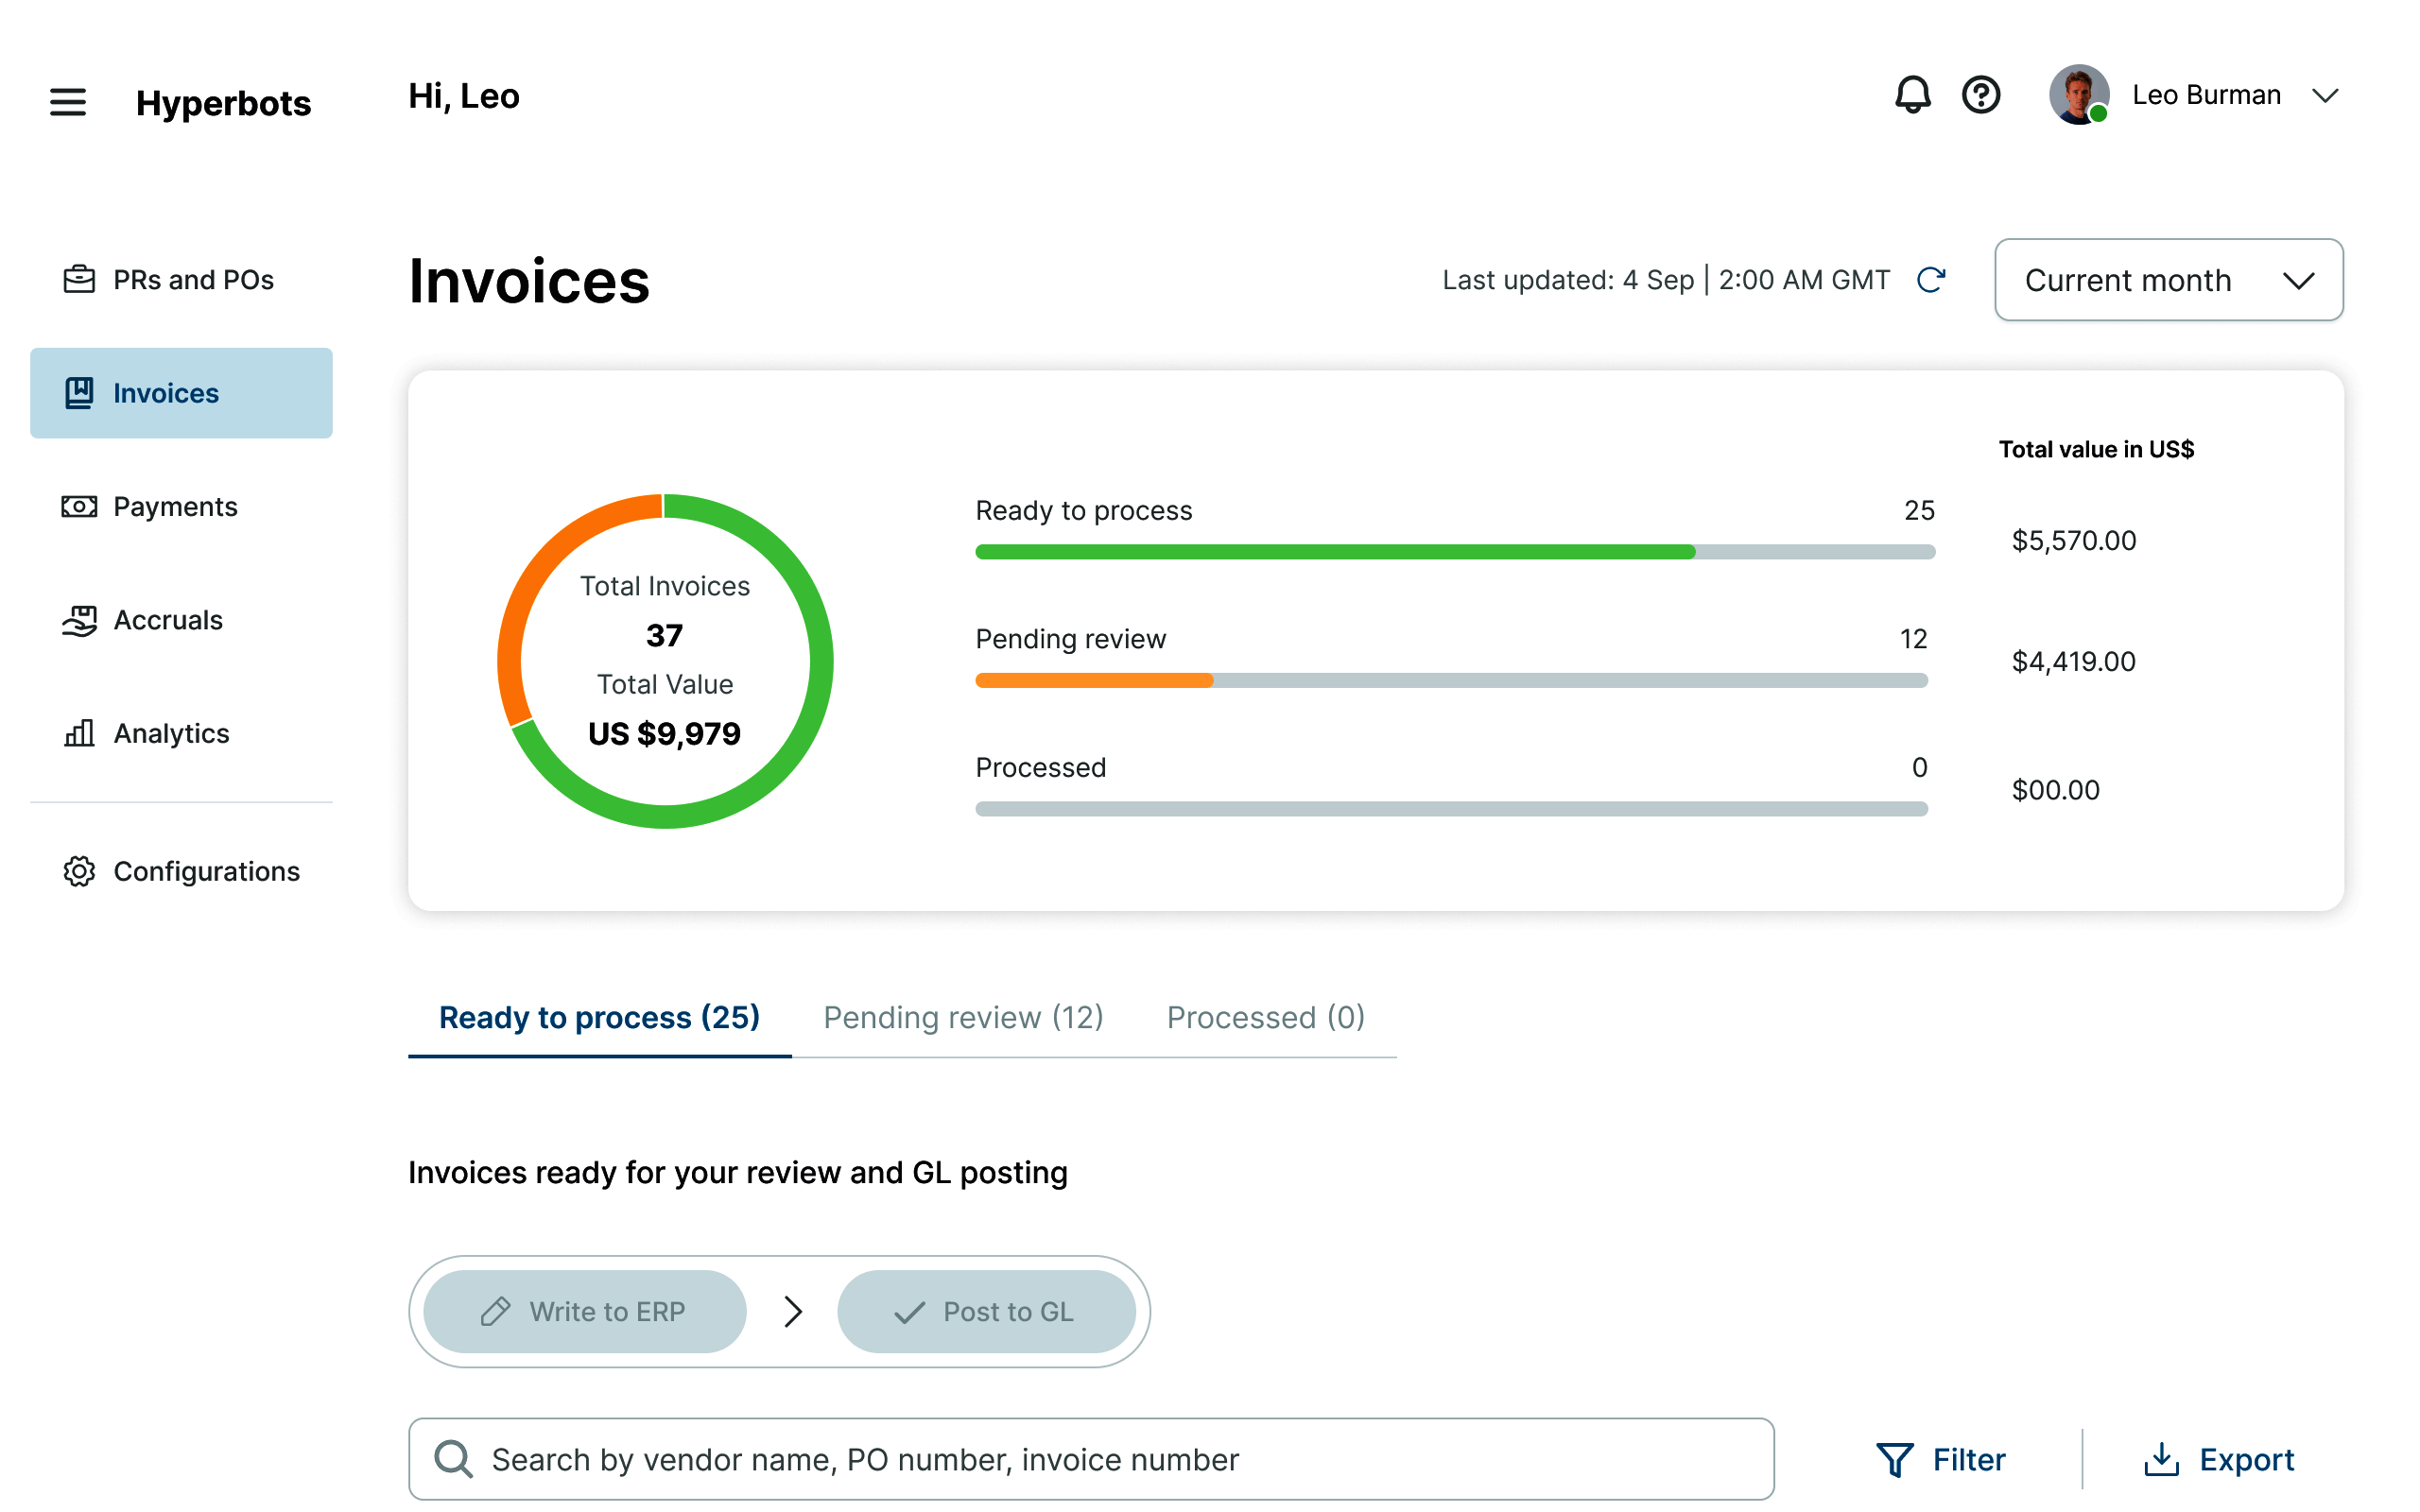Screen dimensions: 2420x1512
Task: Open the Filter options
Action: (1943, 1459)
